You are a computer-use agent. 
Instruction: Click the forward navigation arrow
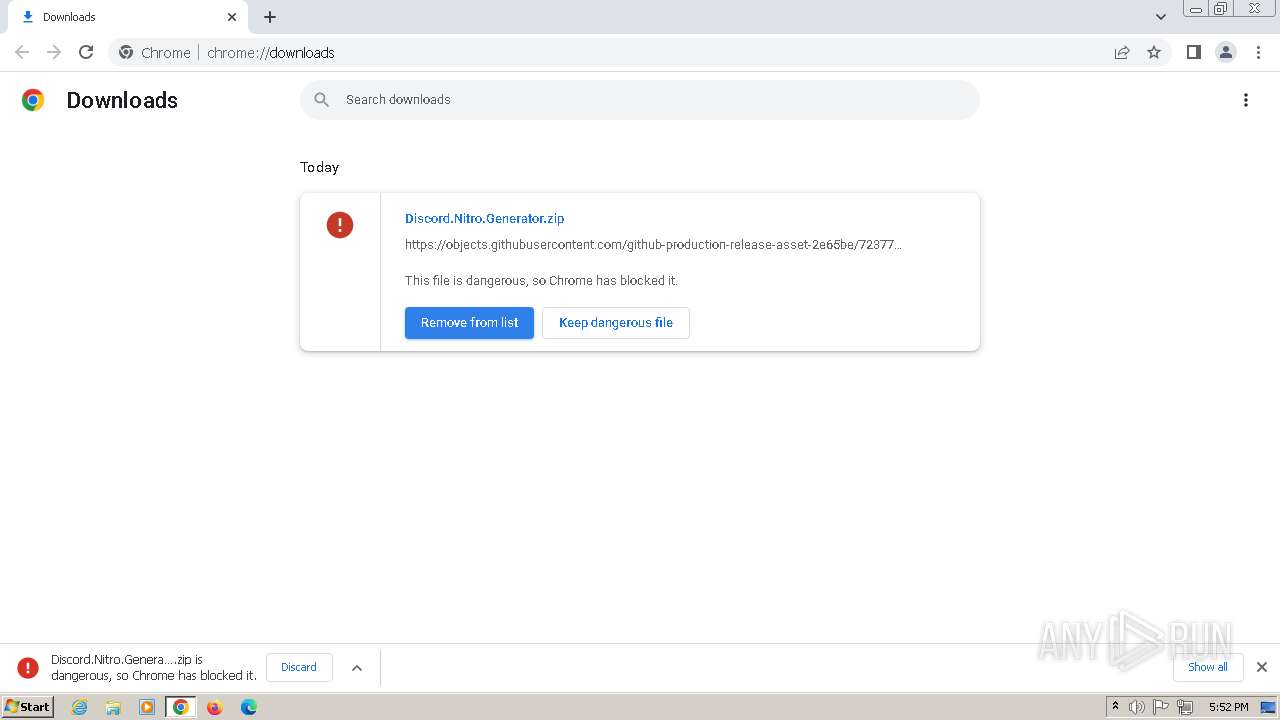54,52
